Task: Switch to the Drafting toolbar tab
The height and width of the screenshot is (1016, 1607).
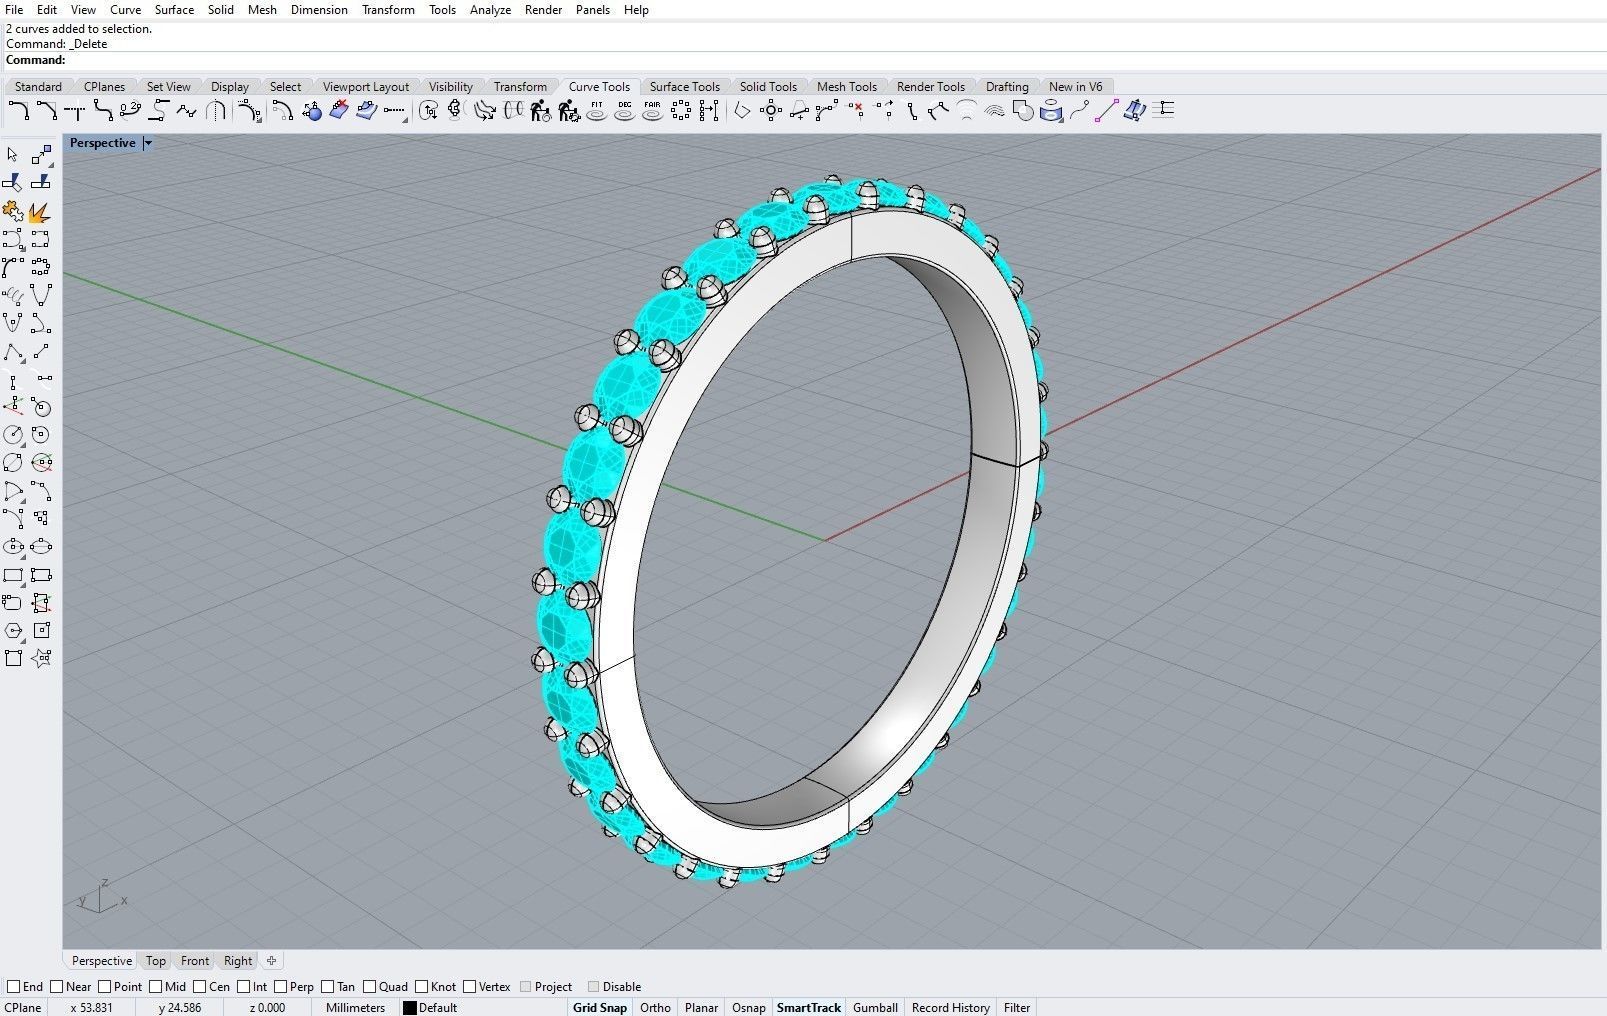Action: 1007,87
